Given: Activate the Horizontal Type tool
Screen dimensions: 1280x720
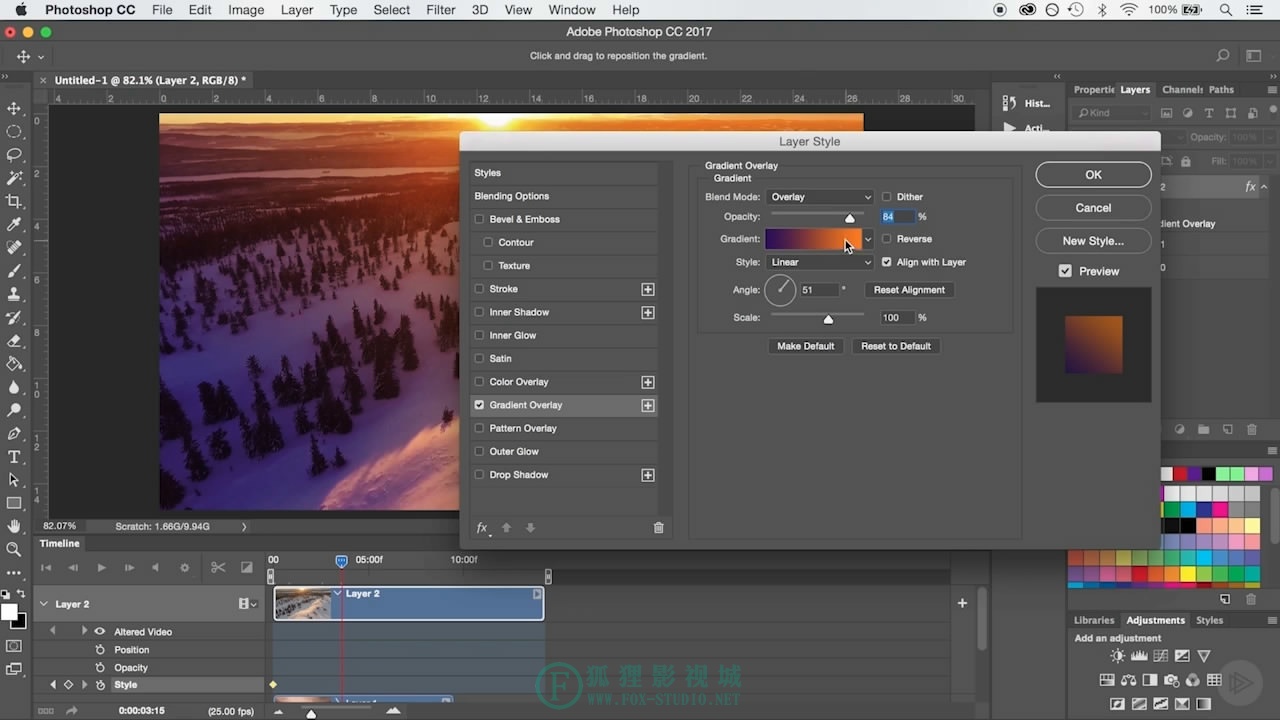Looking at the screenshot, I should click(14, 457).
